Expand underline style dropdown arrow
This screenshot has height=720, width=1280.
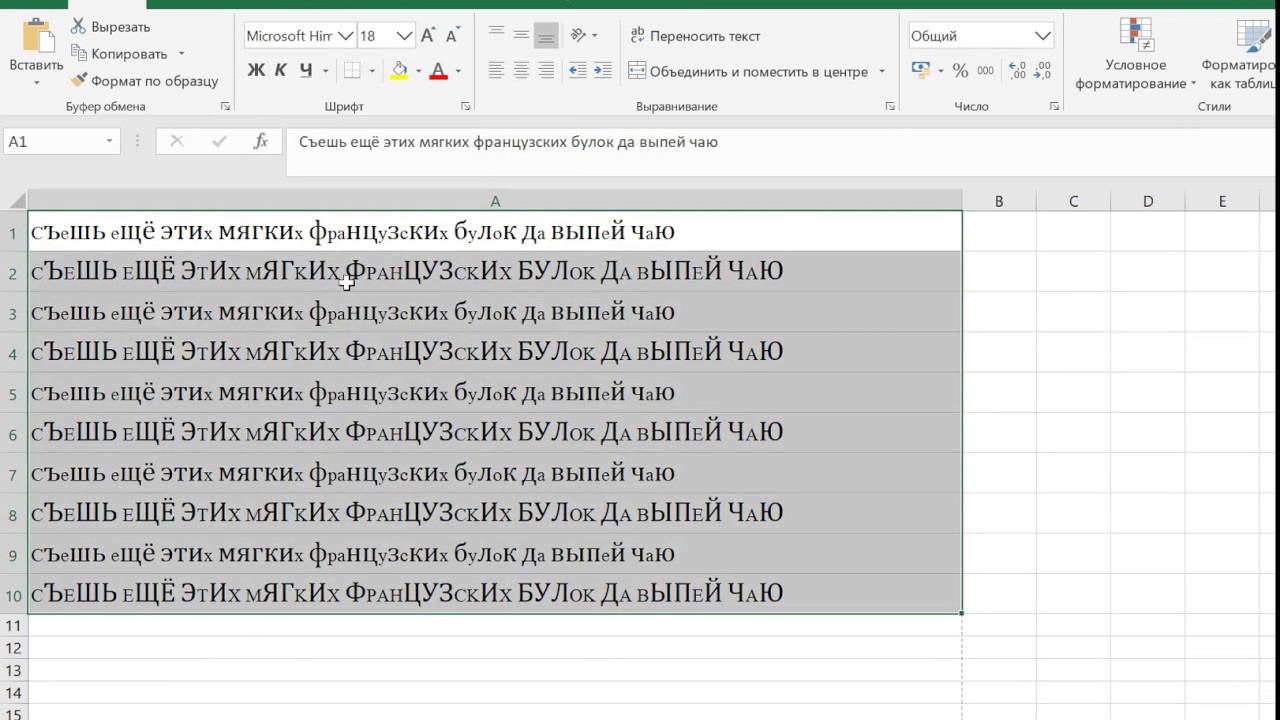(x=326, y=71)
